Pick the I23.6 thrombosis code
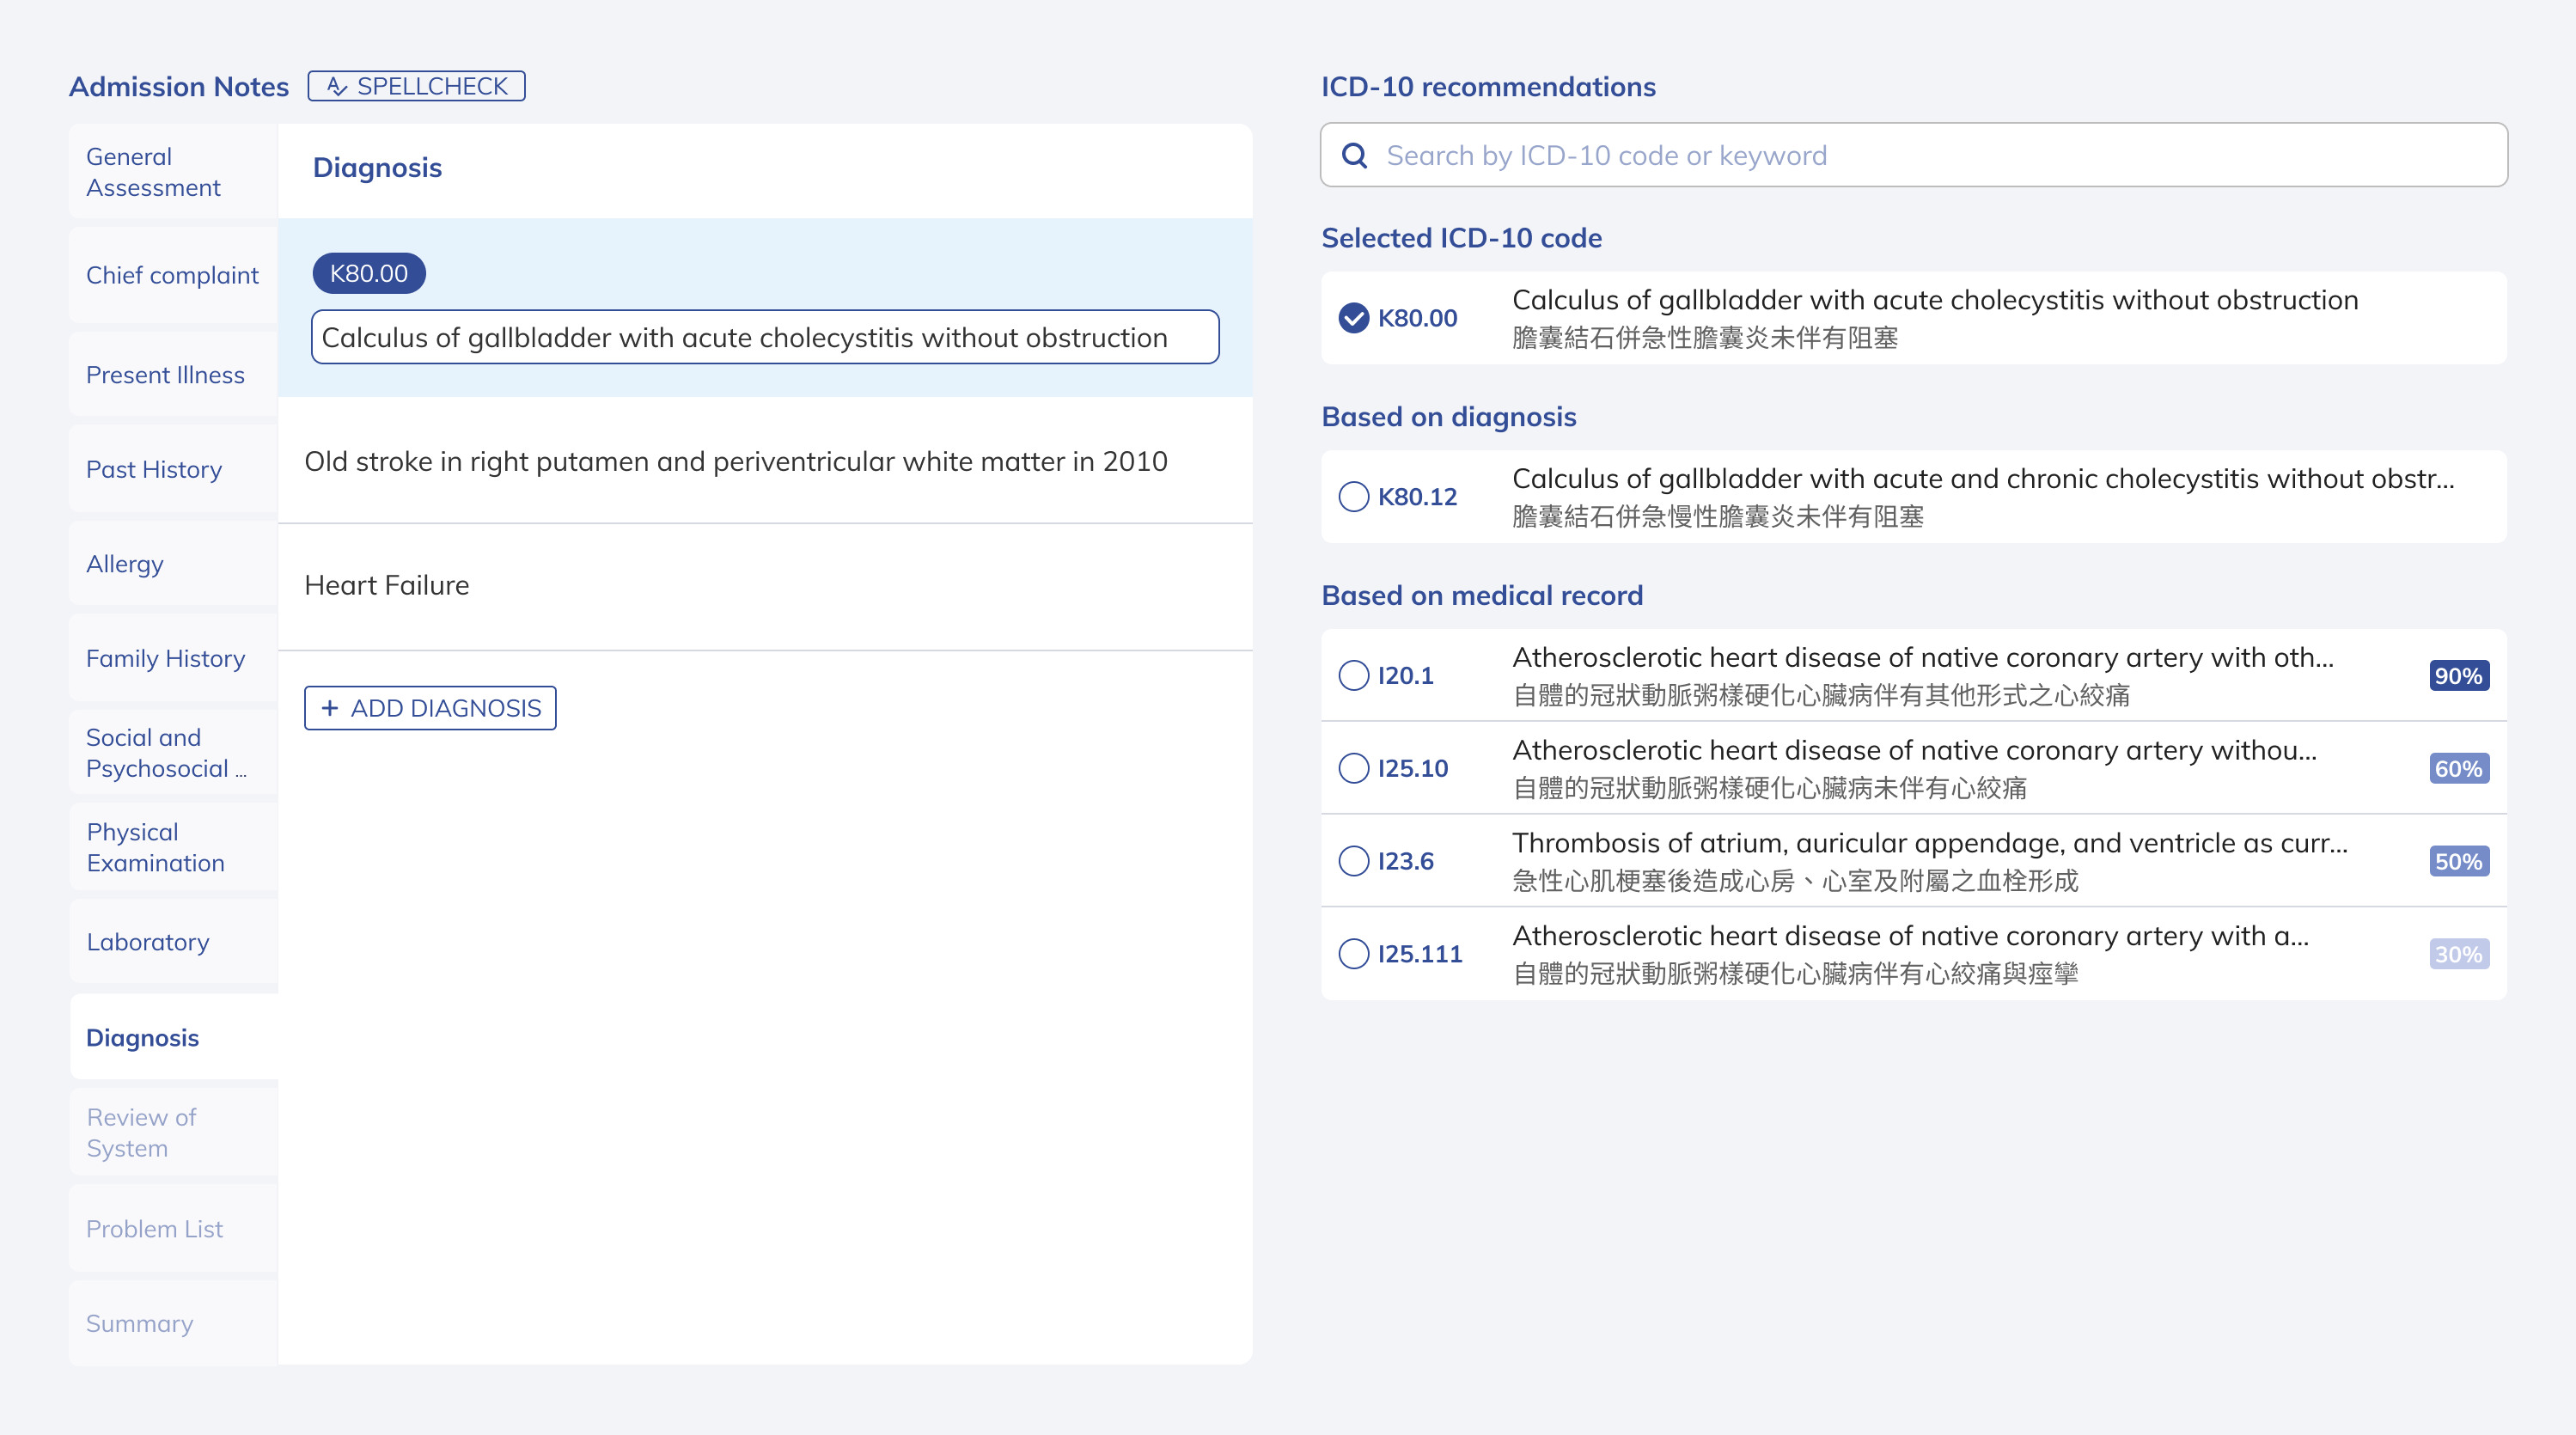 pyautogui.click(x=1353, y=861)
